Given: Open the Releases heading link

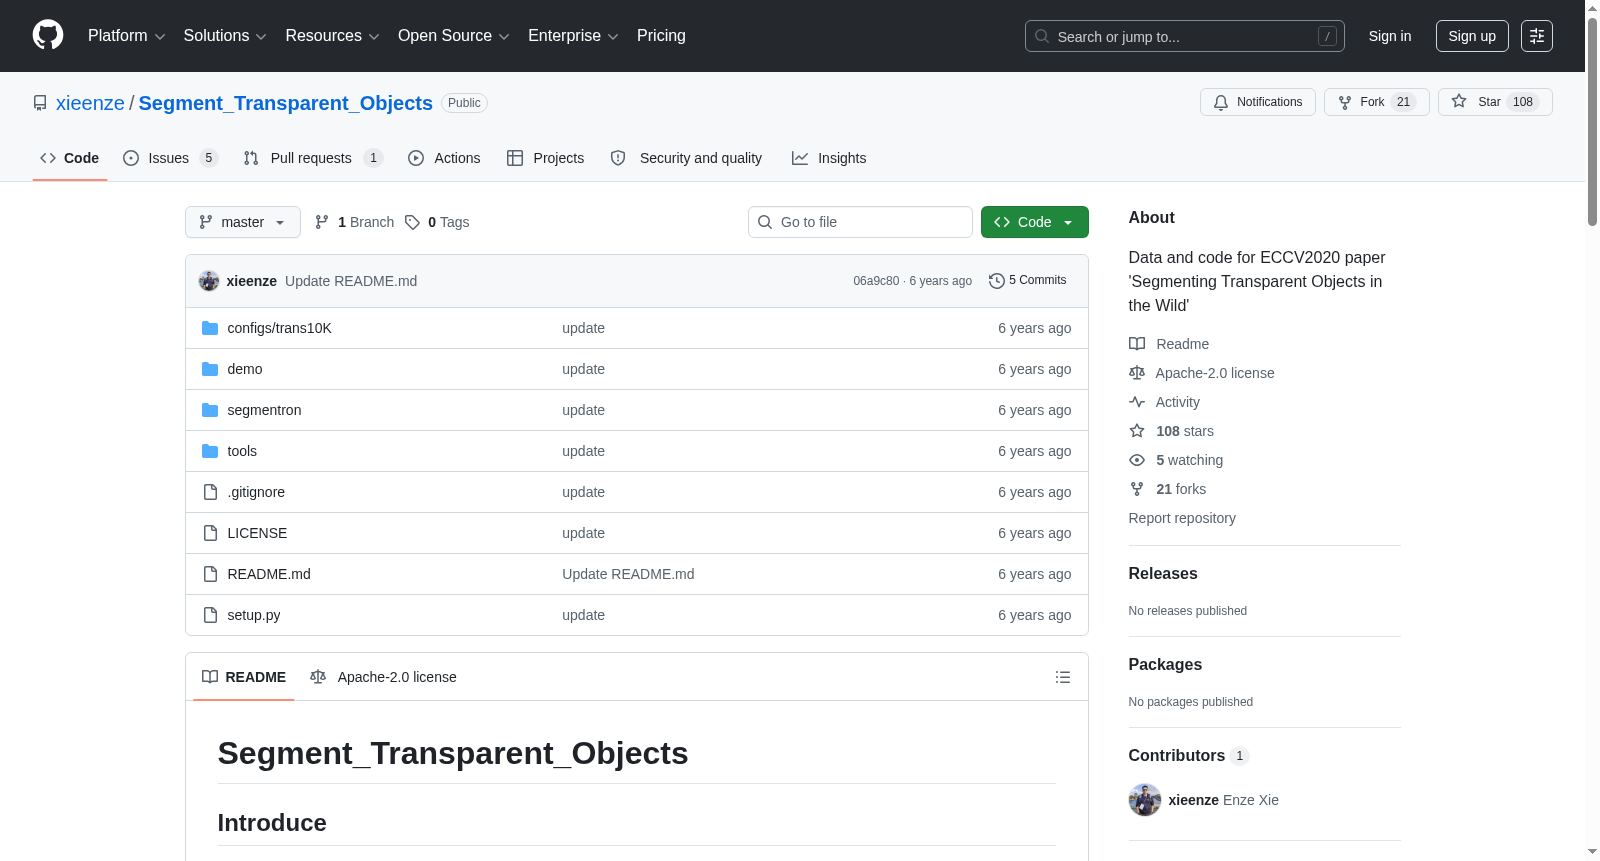Looking at the screenshot, I should pyautogui.click(x=1163, y=573).
